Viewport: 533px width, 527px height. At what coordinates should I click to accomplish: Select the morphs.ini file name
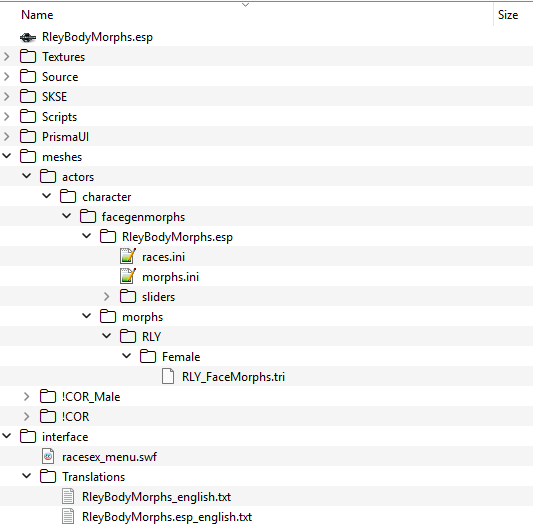click(170, 277)
